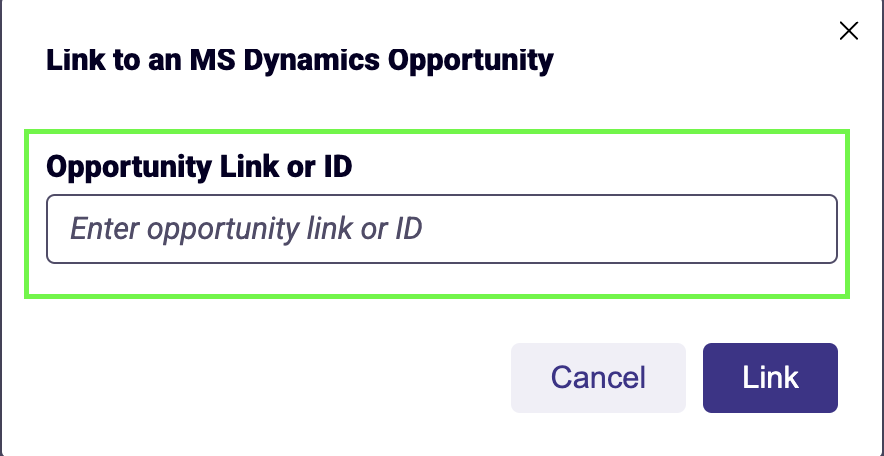
Task: Click the 'ID' text in the field label
Action: (x=337, y=166)
